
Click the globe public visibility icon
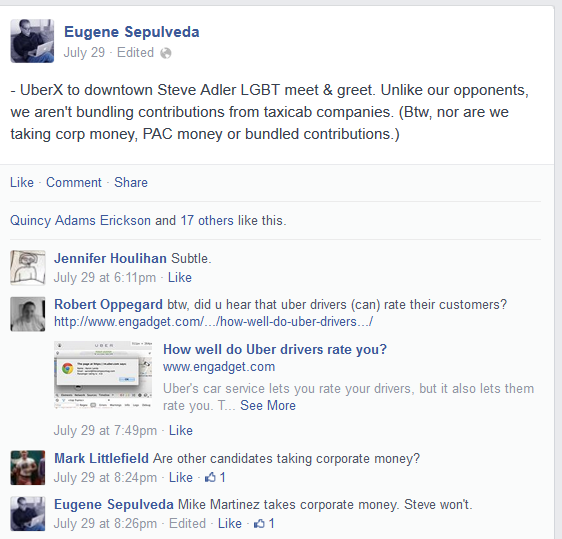166,53
